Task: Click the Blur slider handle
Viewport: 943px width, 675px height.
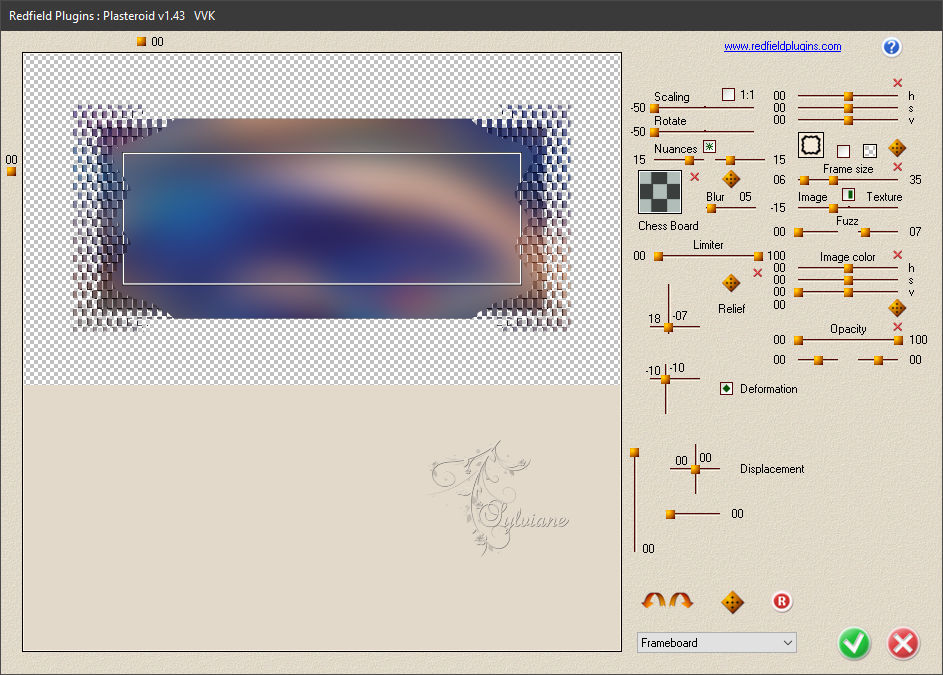Action: [x=711, y=209]
